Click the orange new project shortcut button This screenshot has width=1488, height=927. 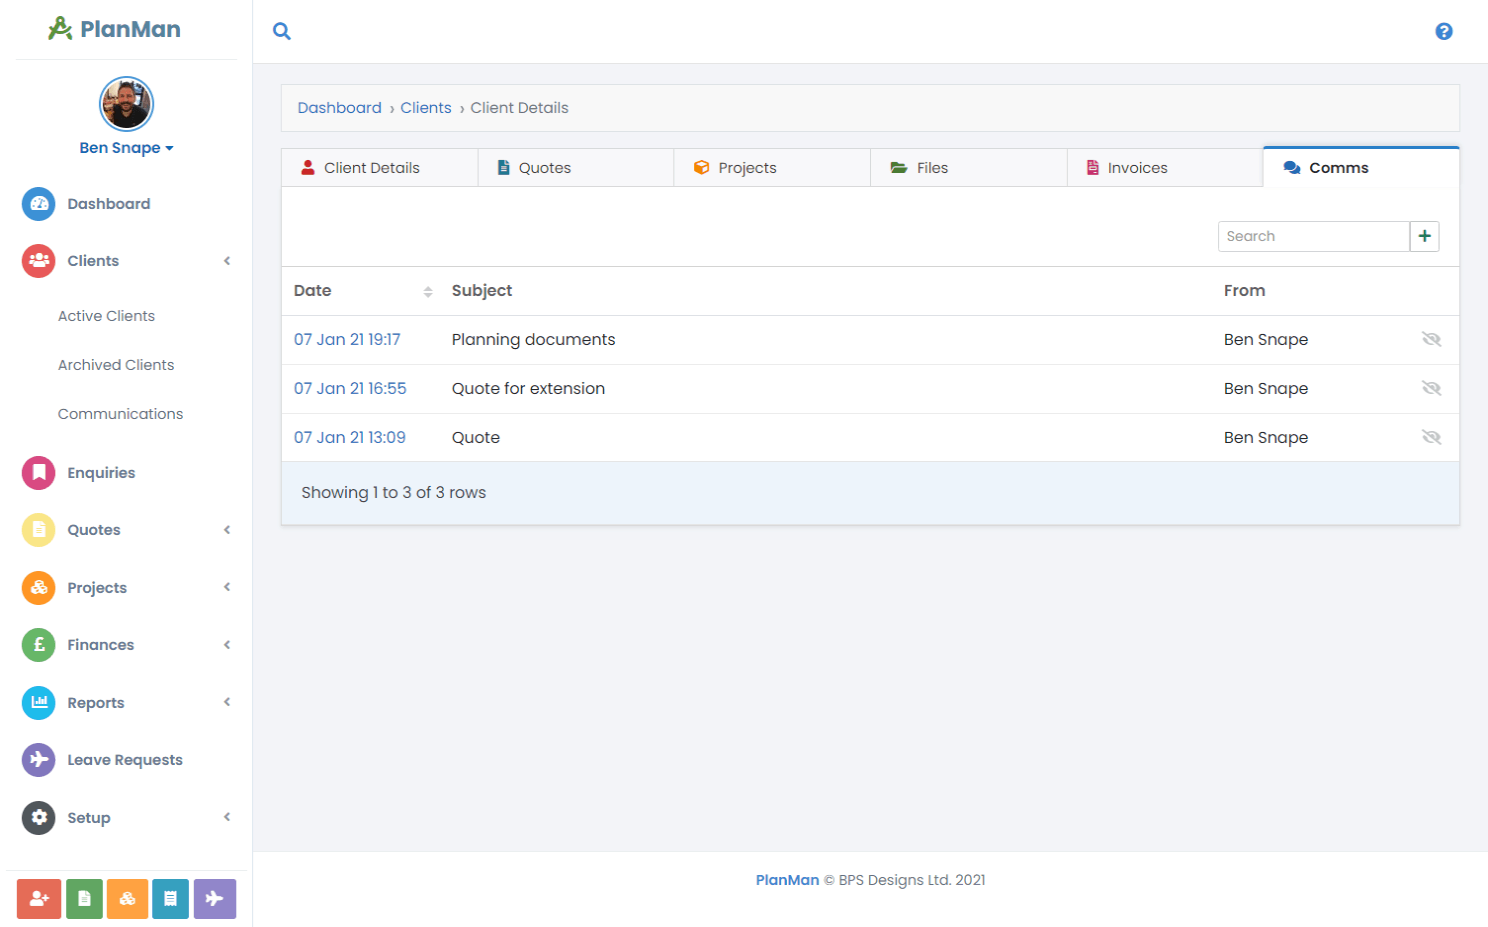click(127, 899)
